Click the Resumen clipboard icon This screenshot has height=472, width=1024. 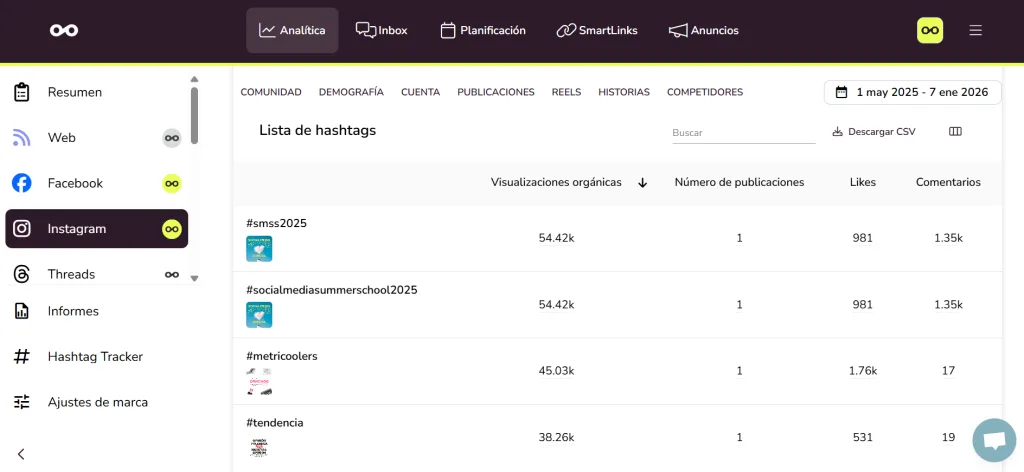(22, 92)
